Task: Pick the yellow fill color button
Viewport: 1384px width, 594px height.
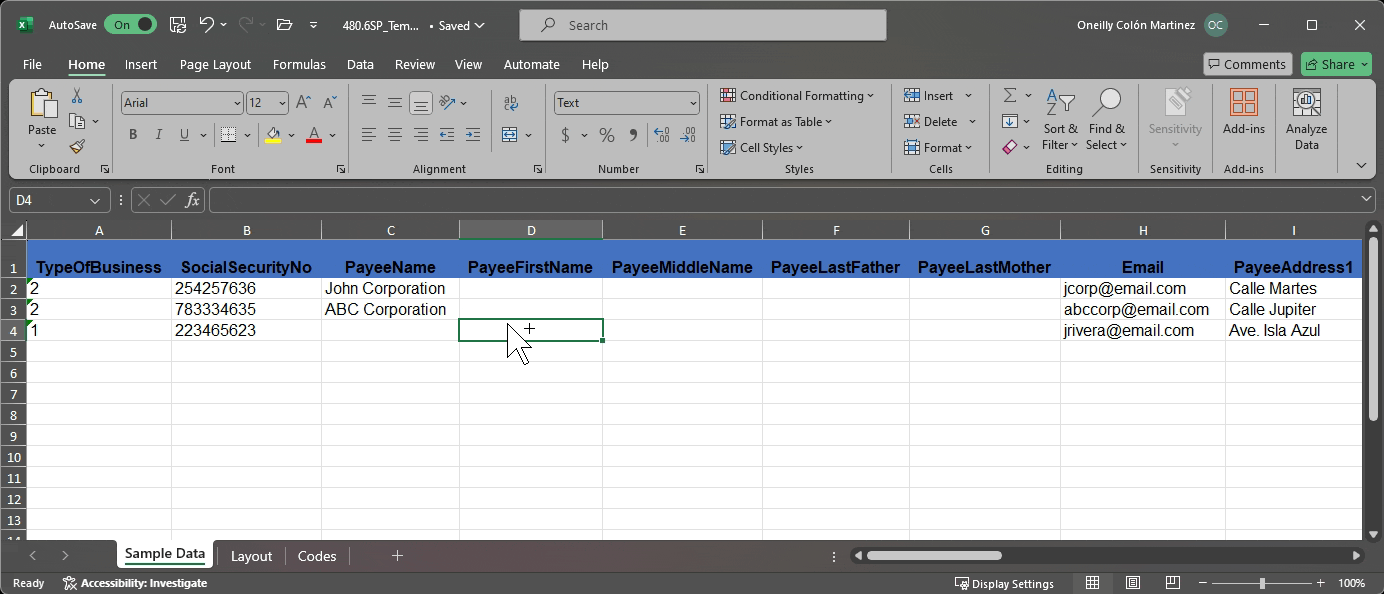Action: click(273, 134)
